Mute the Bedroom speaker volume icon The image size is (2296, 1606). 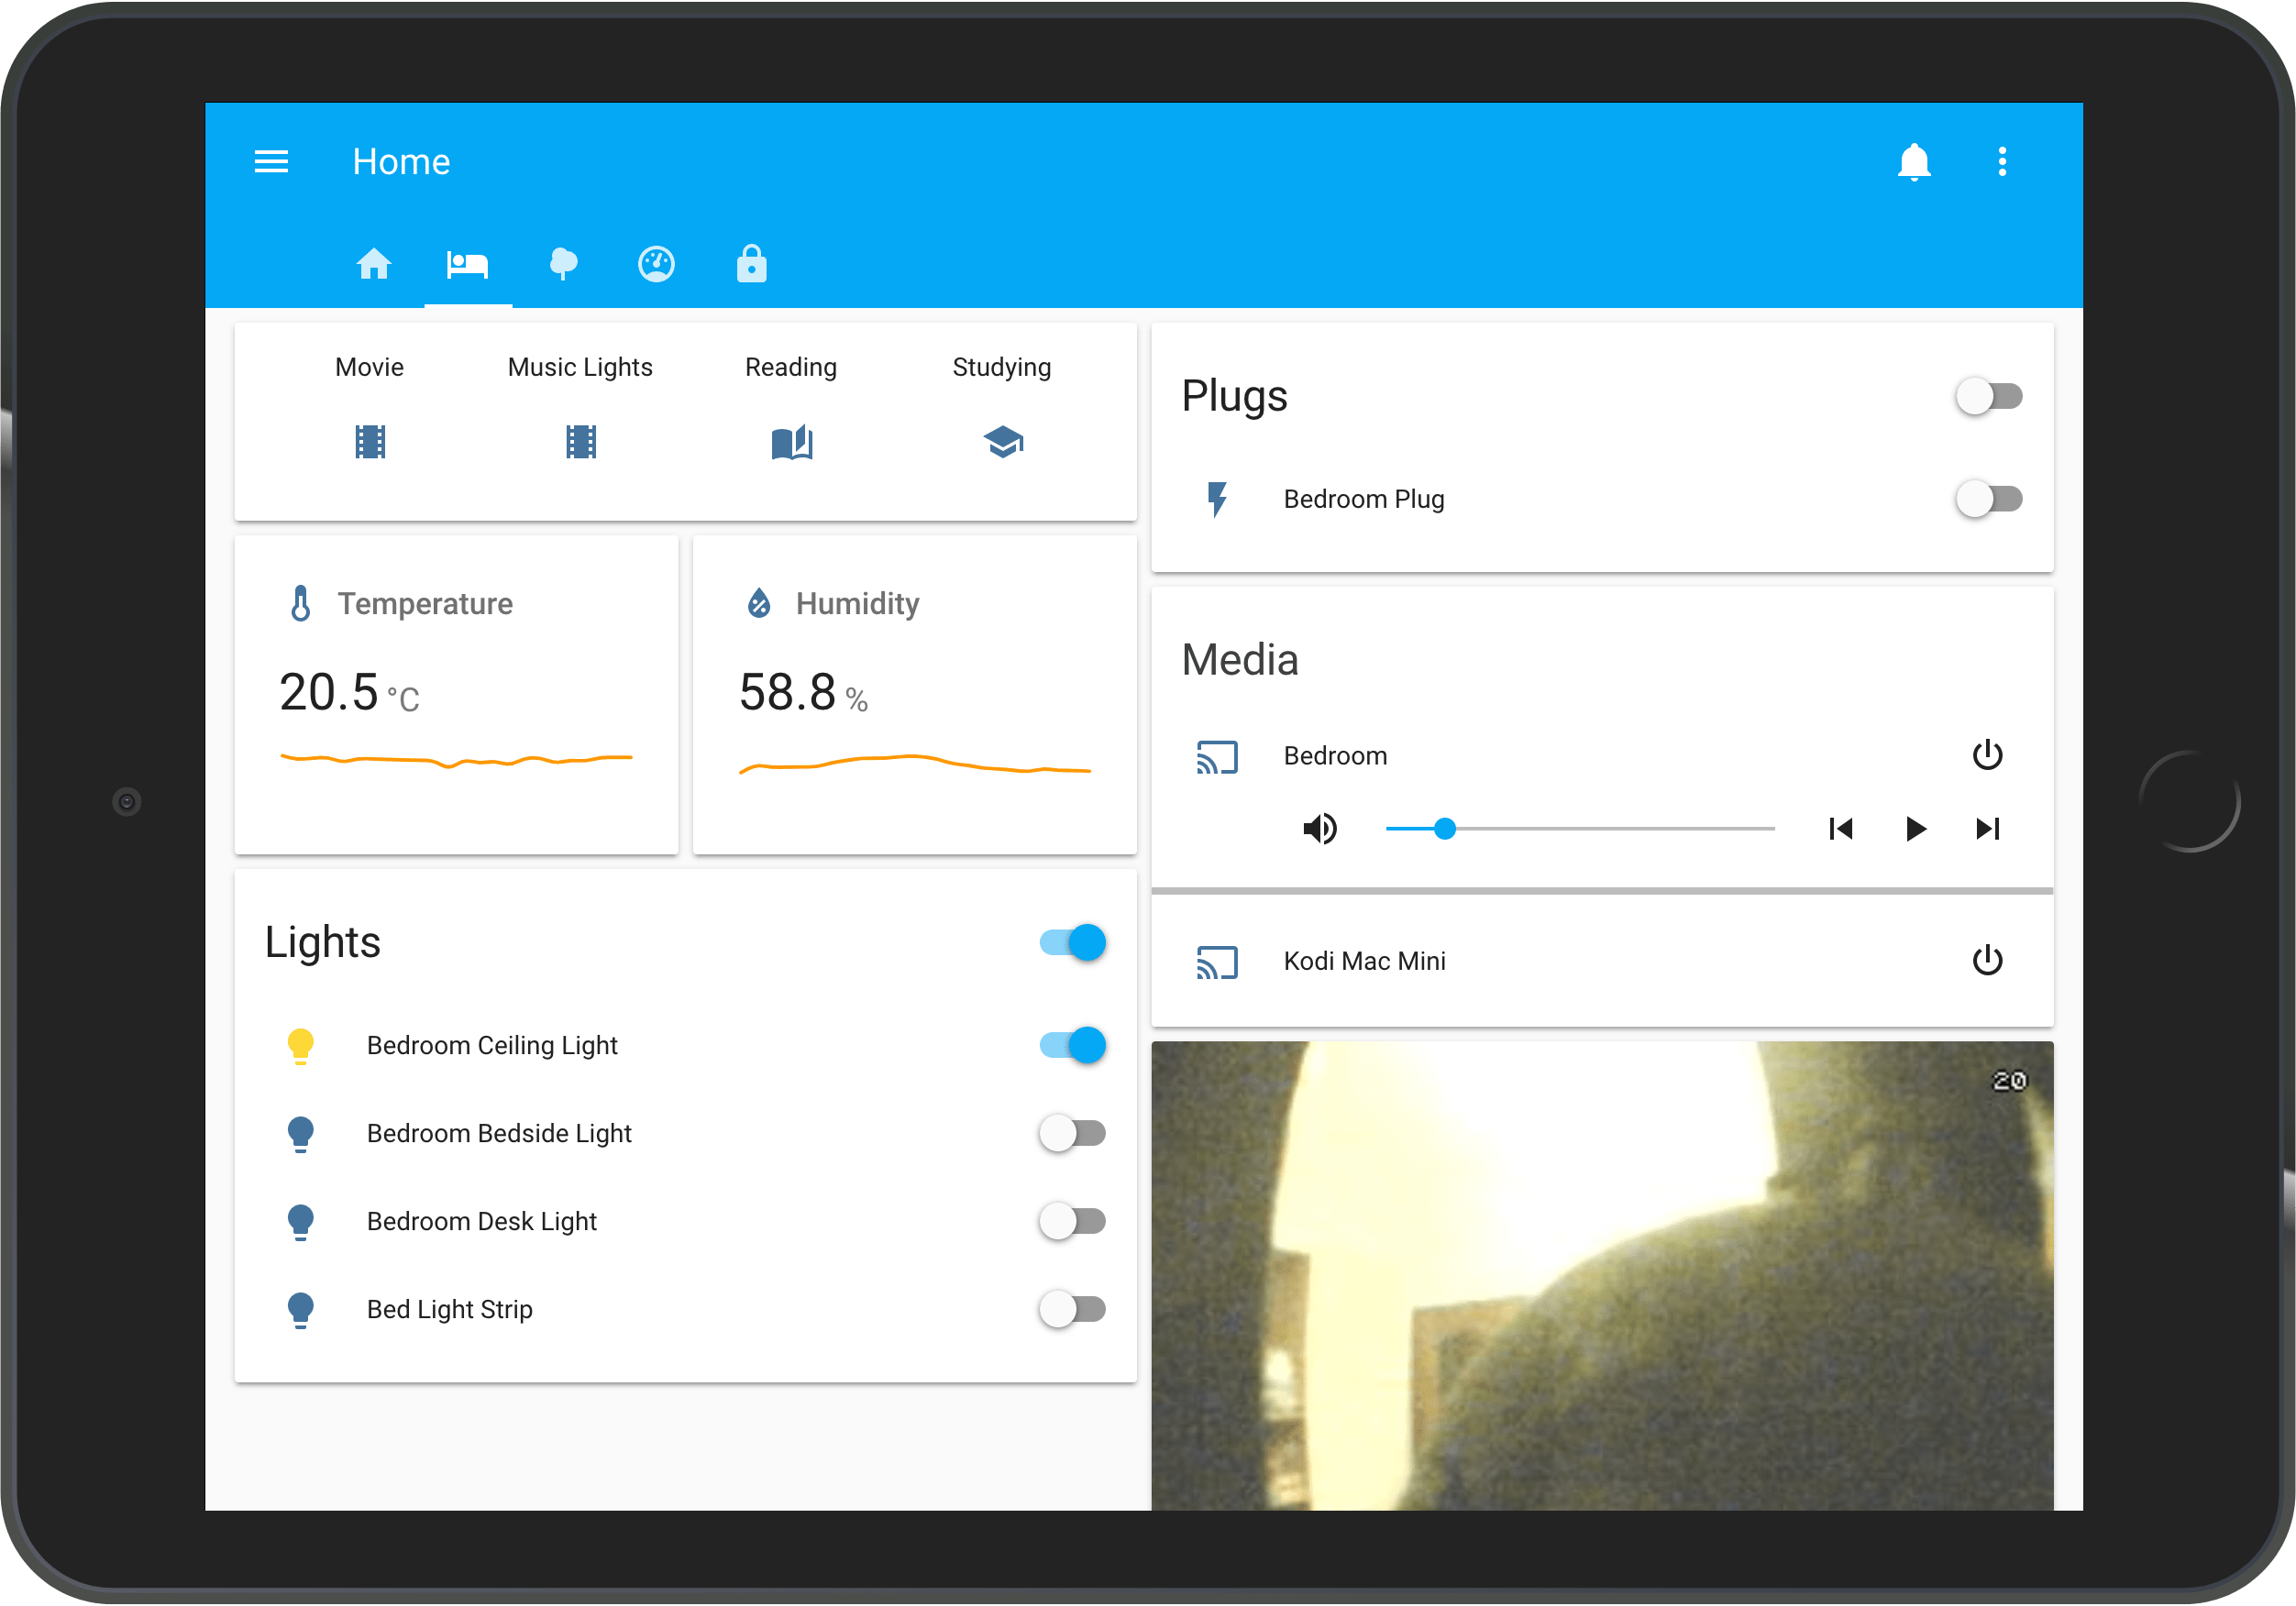(x=1319, y=828)
